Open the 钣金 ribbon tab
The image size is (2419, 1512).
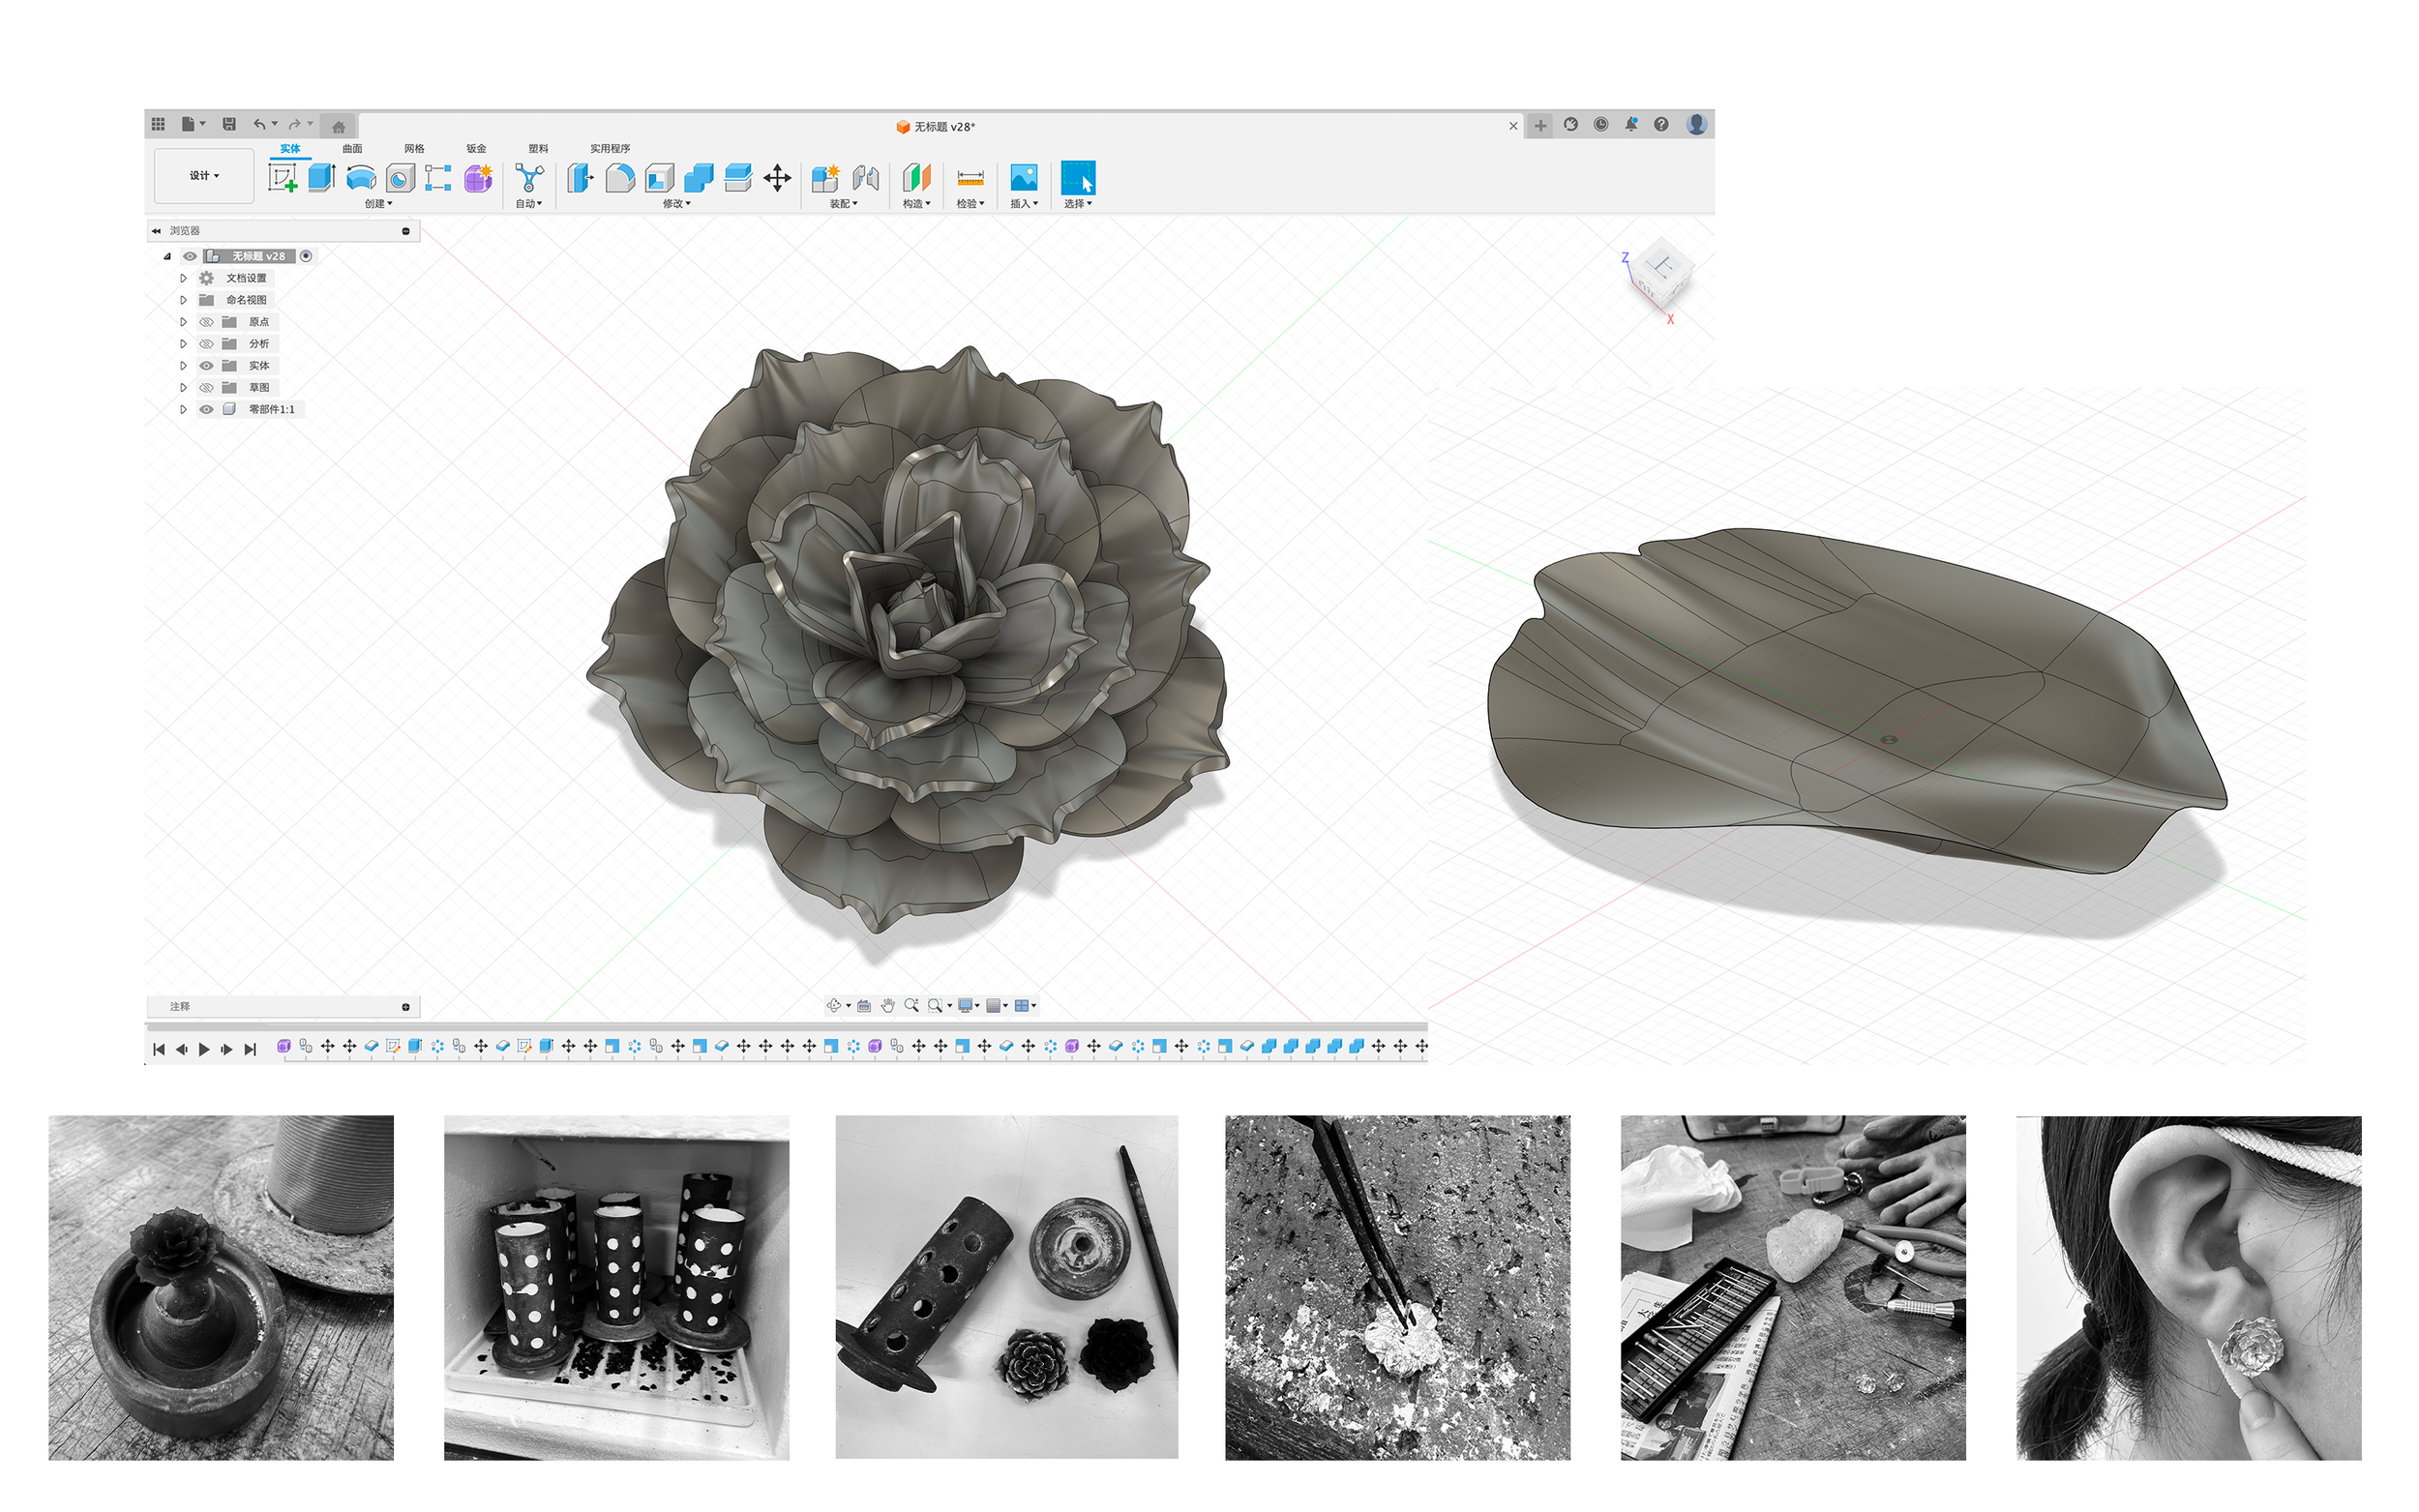[x=476, y=148]
